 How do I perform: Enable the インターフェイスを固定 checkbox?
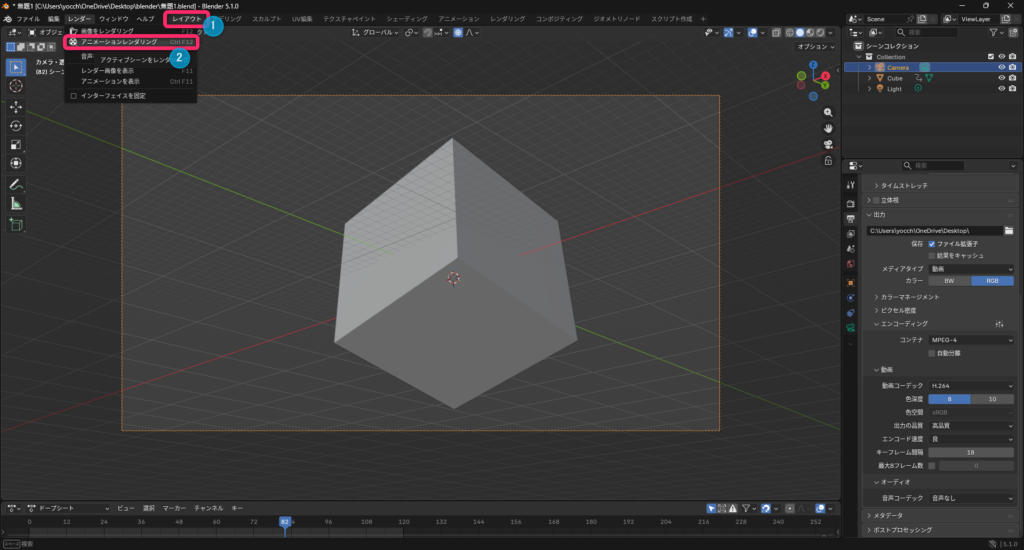pyautogui.click(x=73, y=96)
